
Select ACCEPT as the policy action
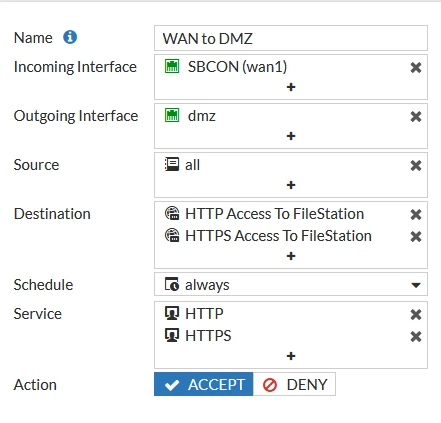[x=204, y=384]
